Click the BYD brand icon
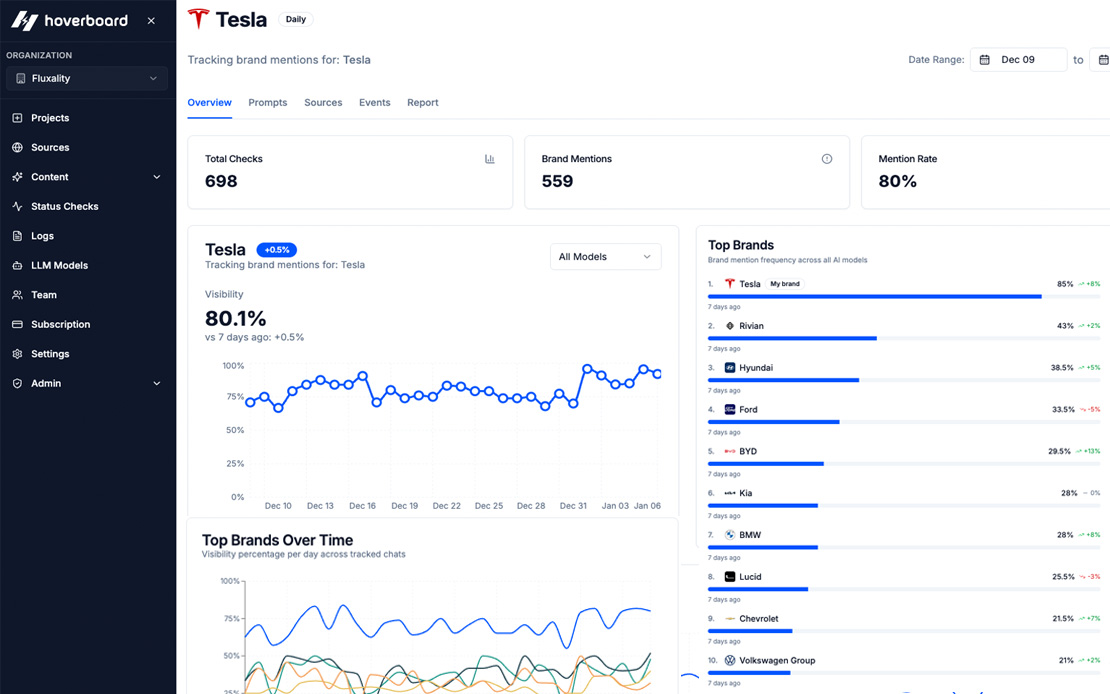 pos(730,451)
